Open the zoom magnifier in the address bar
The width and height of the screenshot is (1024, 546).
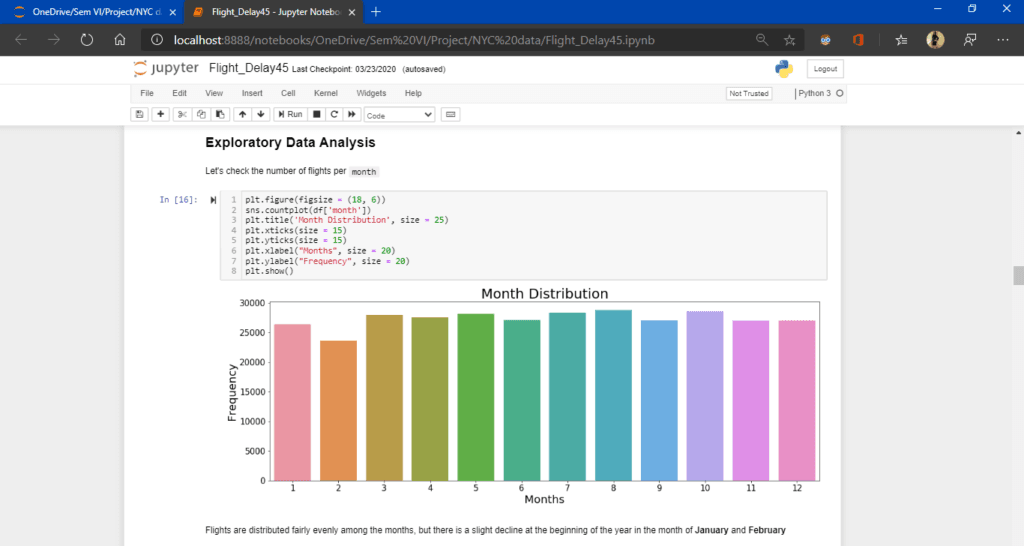tap(761, 40)
